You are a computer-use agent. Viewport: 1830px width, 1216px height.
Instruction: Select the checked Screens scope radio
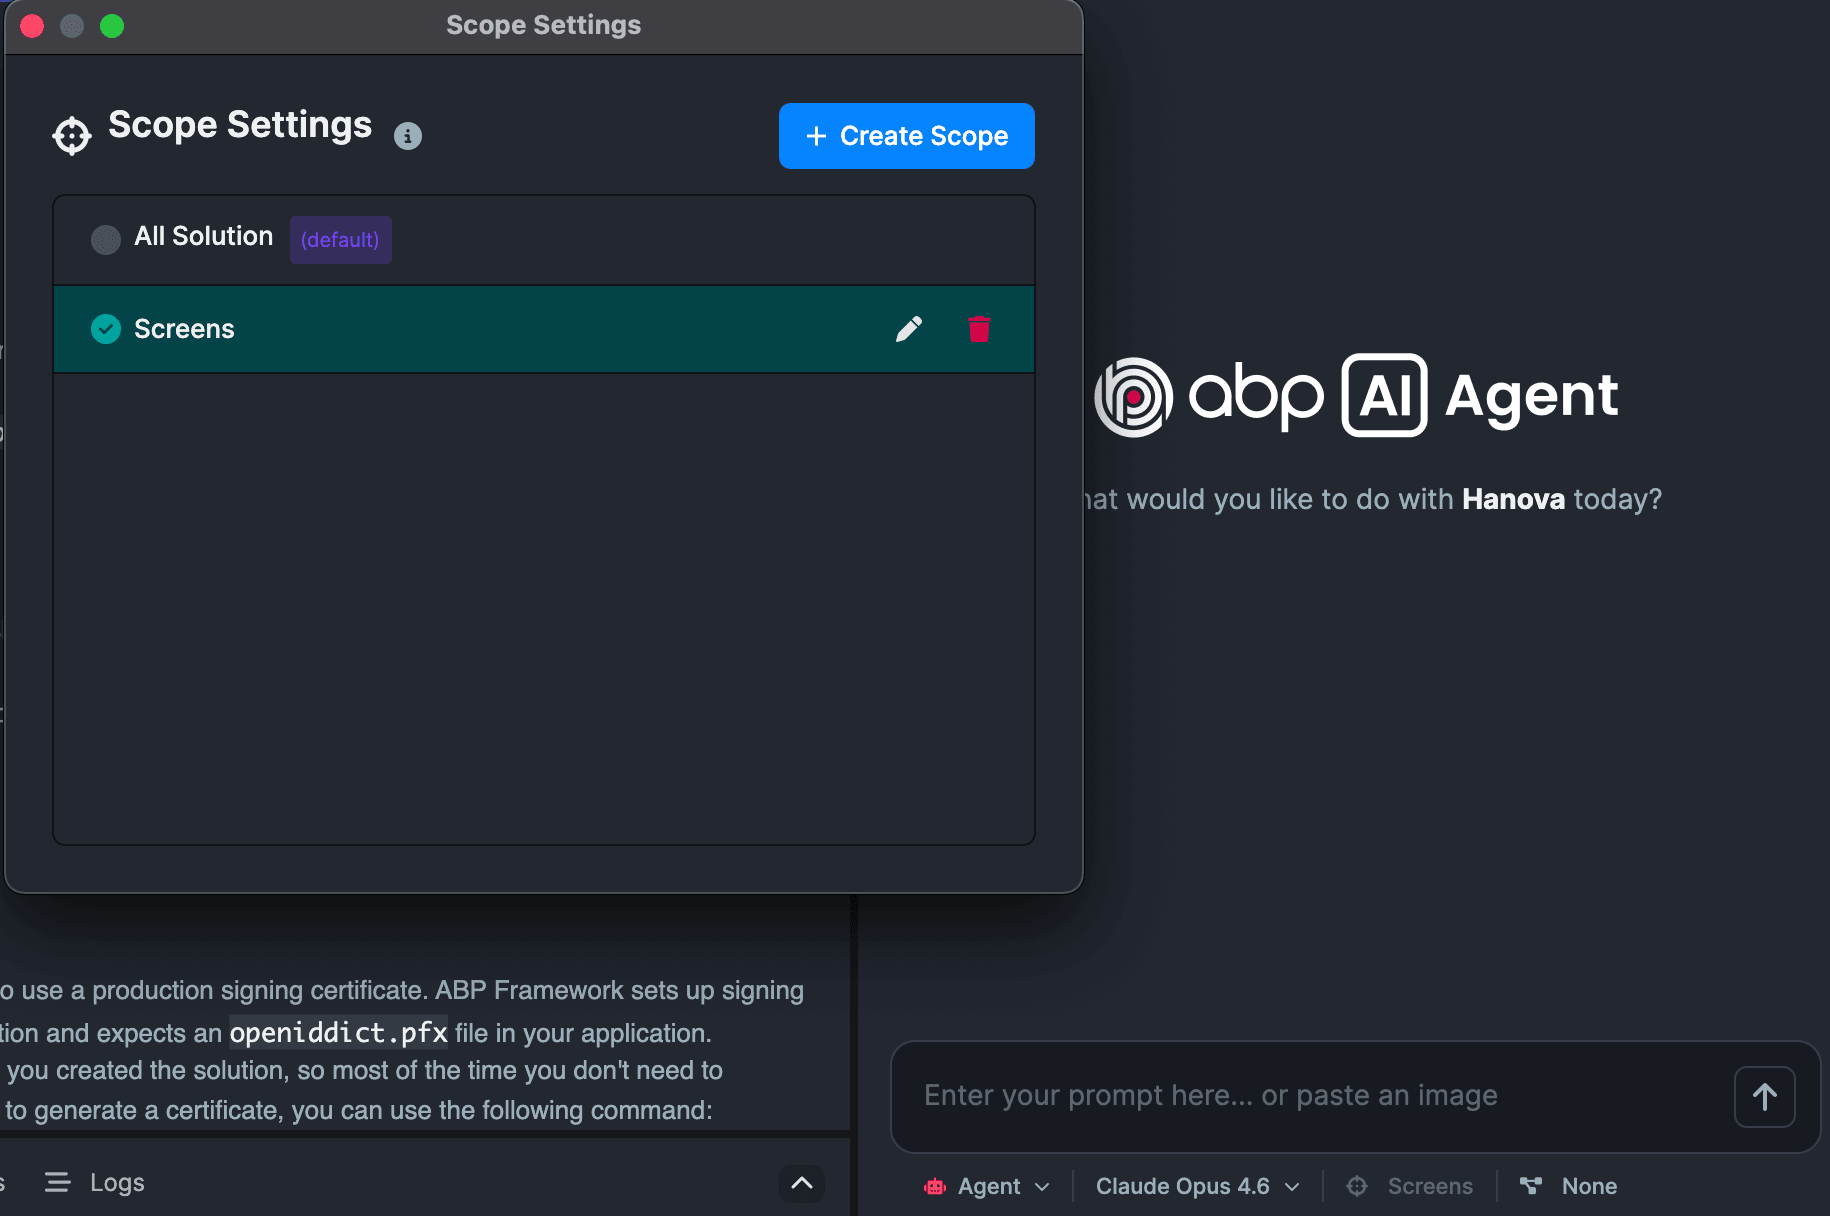[106, 329]
